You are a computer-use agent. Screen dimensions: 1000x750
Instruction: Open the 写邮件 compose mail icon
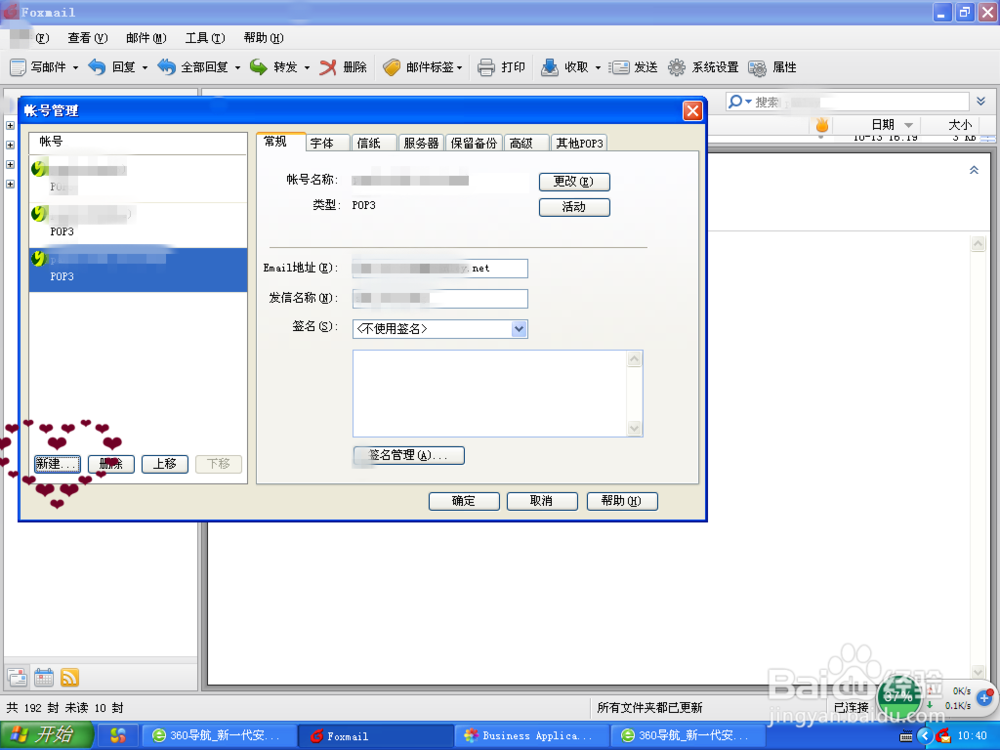[x=40, y=67]
